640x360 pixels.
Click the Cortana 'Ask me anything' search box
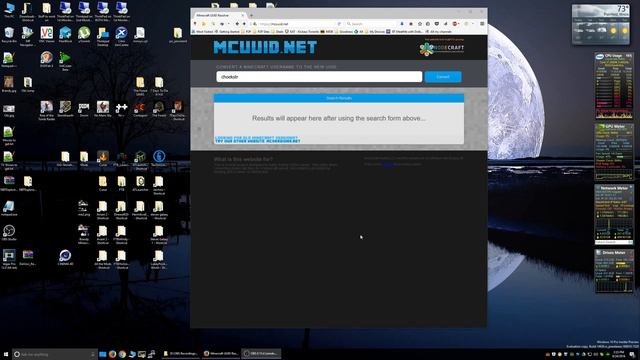tap(54, 354)
